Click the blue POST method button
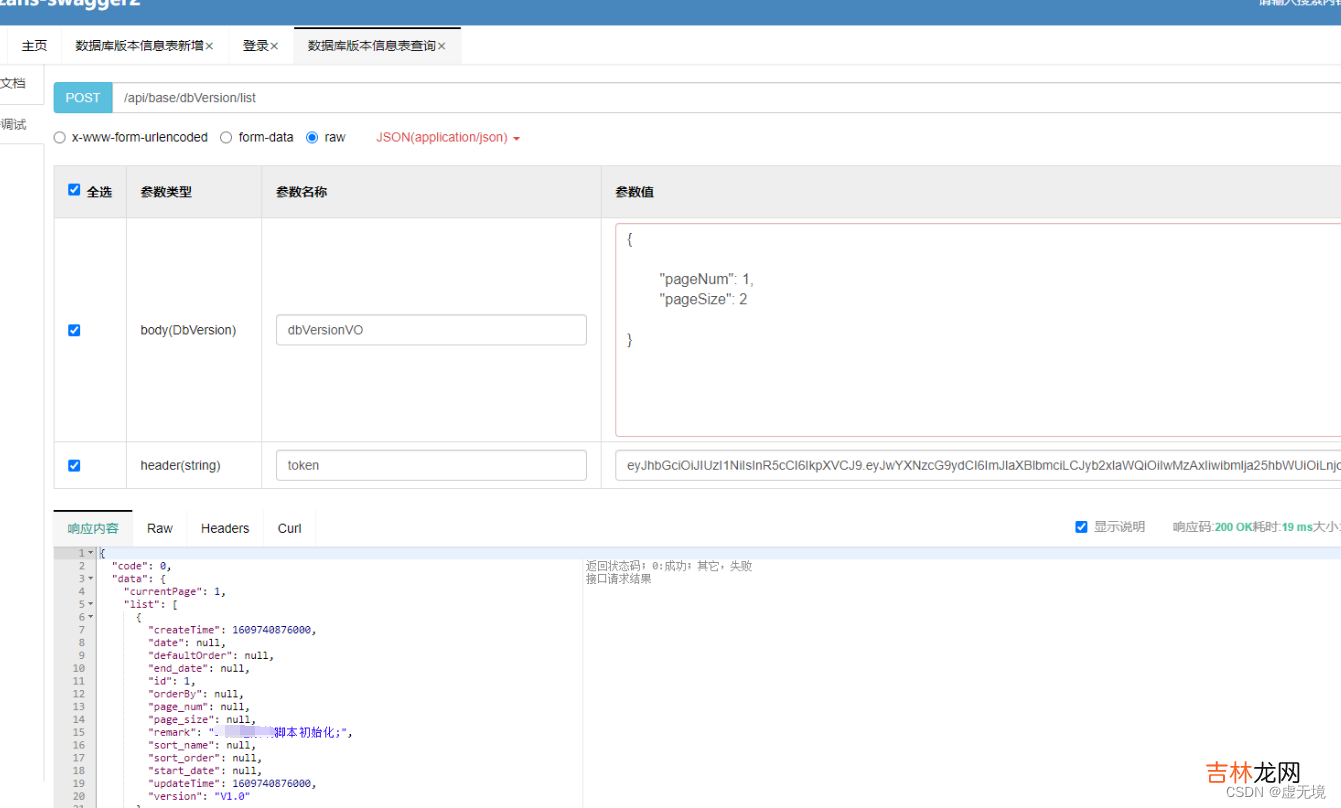1341x808 pixels. 83,98
